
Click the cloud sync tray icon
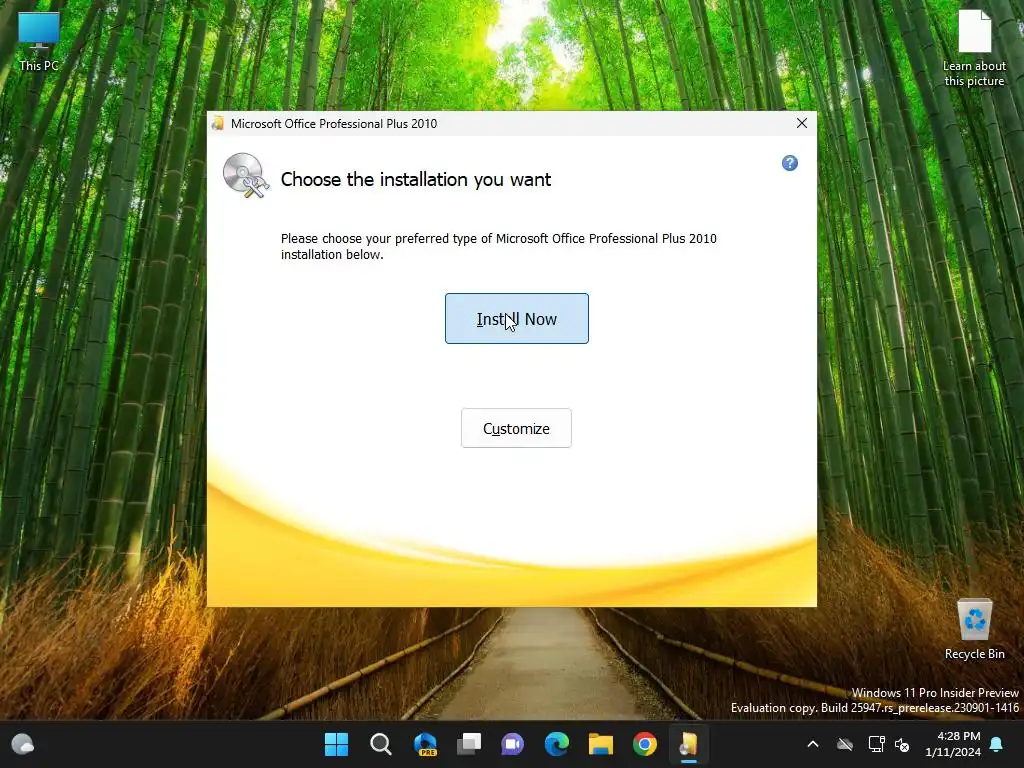[845, 744]
